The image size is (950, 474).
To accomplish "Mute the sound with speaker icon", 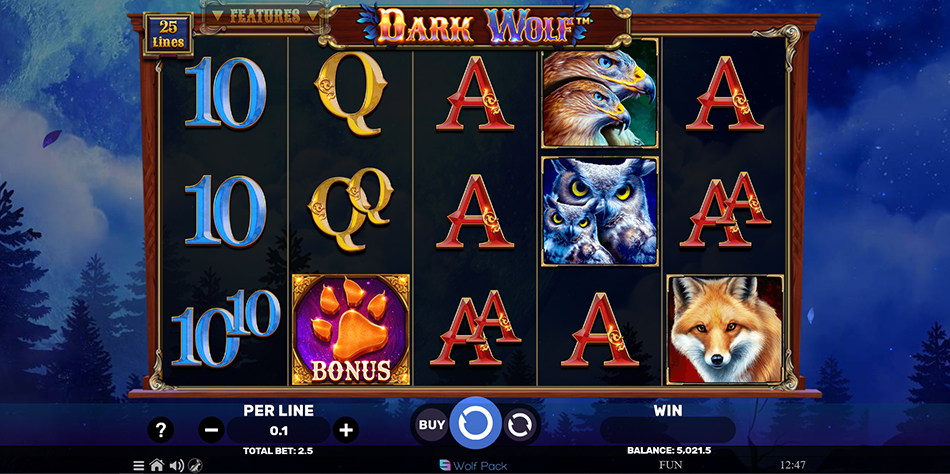I will coord(176,466).
